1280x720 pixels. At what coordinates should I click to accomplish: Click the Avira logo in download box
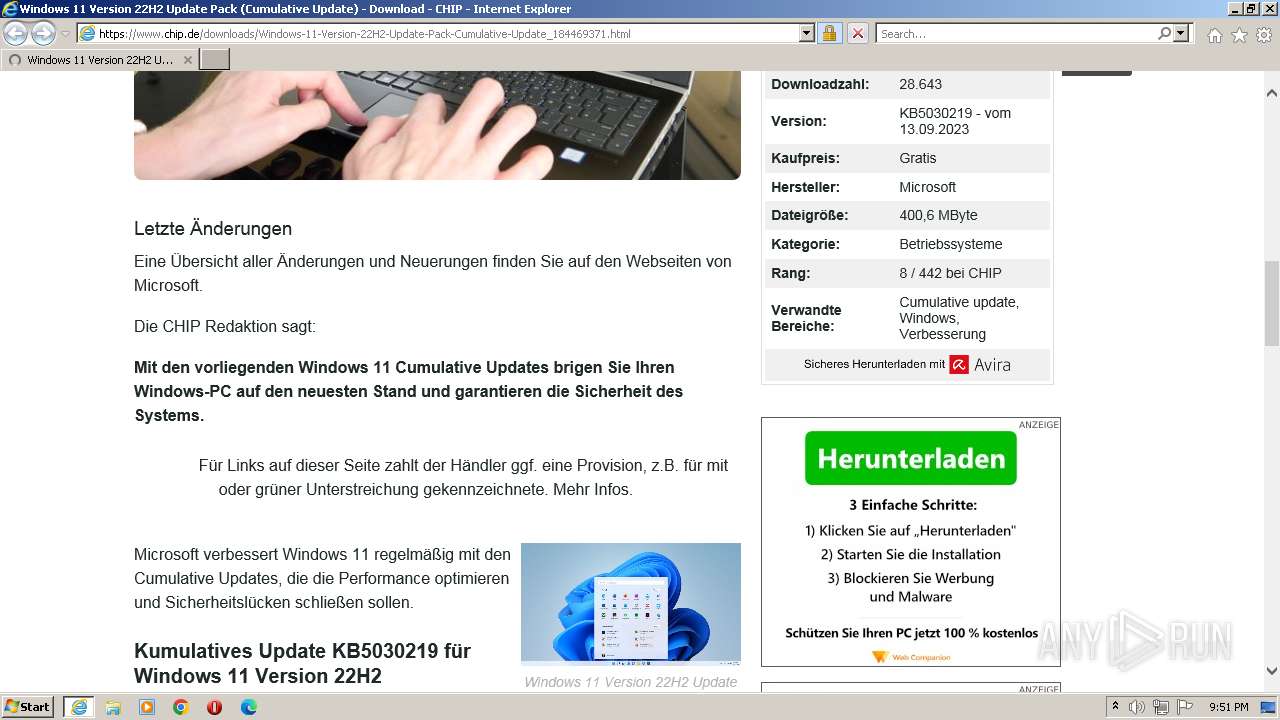(980, 365)
